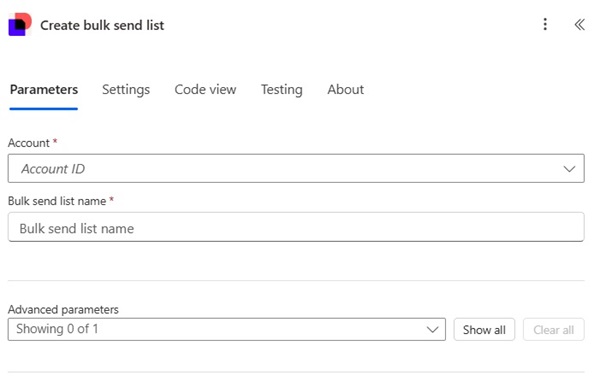This screenshot has height=381, width=600.
Task: Select the Parameters tab
Action: click(x=44, y=90)
